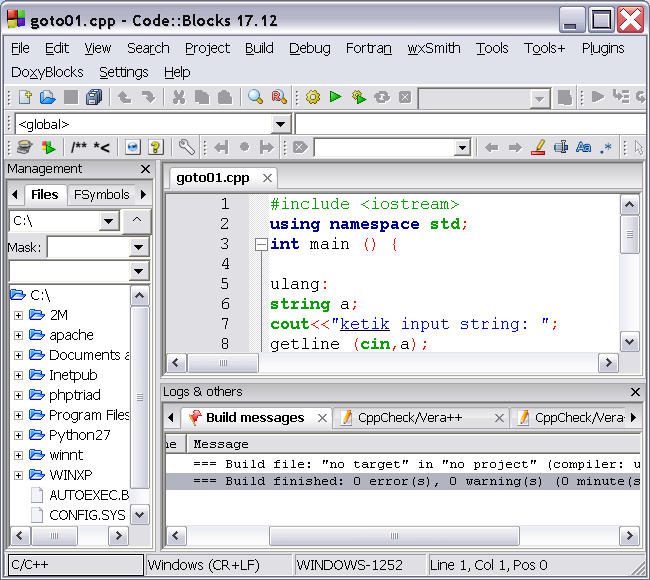
Task: Open the wxSmith menu
Action: (x=434, y=49)
